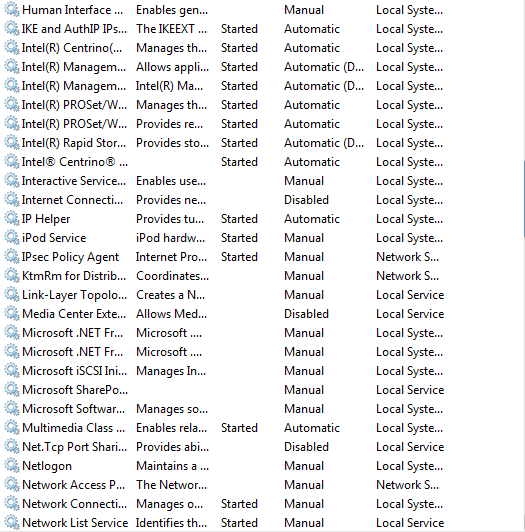Click gear icon for Microsoft iSCSI Ini...
This screenshot has width=525, height=532.
[12, 370]
